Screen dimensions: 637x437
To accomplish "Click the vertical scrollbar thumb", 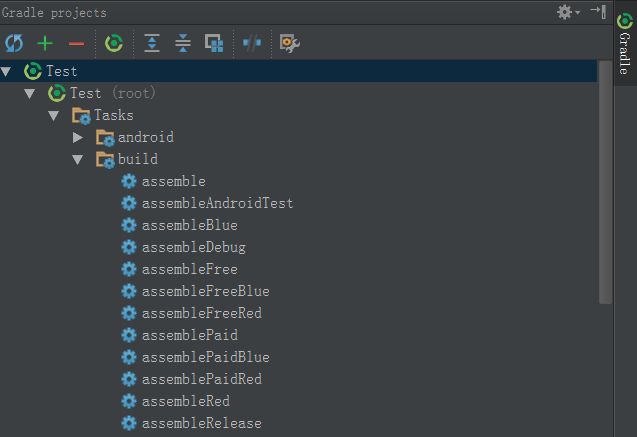I will (x=605, y=182).
